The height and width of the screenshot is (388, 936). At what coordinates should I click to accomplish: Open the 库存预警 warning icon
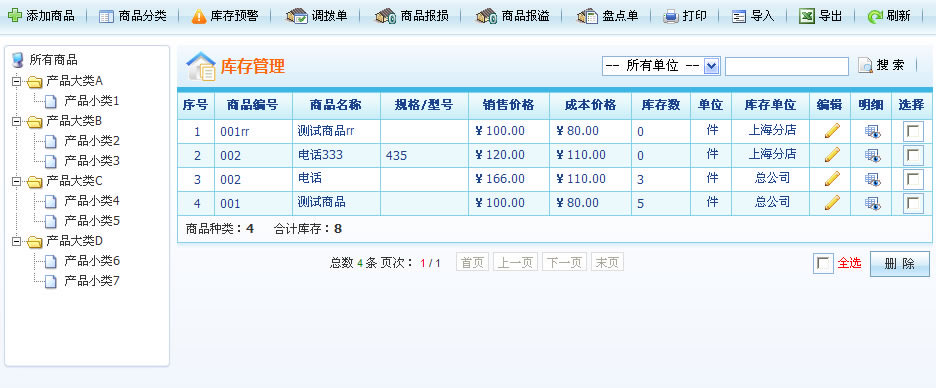pyautogui.click(x=199, y=17)
